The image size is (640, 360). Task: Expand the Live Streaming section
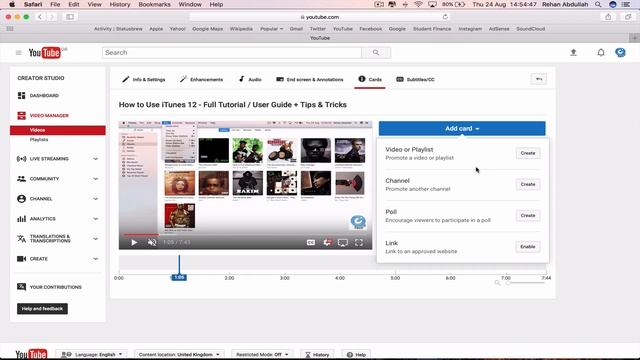point(96,159)
